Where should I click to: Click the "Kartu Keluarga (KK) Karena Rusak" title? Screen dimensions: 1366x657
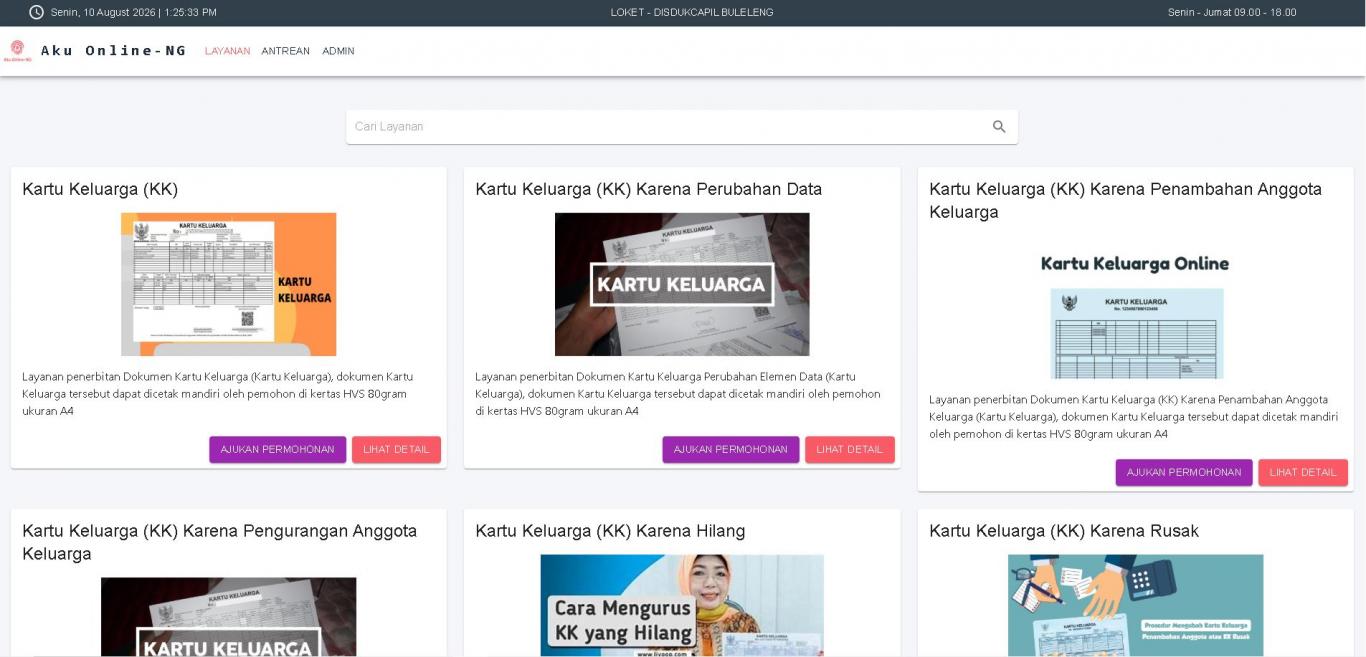[x=1064, y=531]
